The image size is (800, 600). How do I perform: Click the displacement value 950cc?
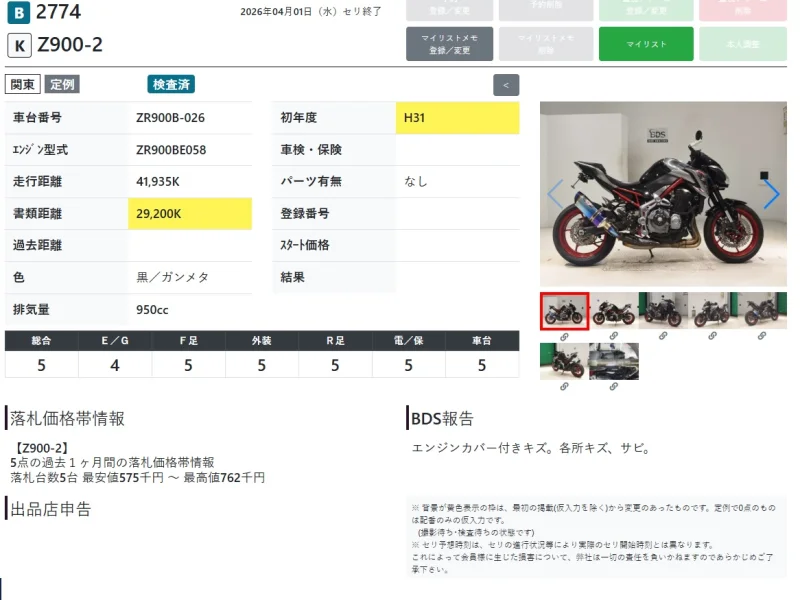coord(152,310)
